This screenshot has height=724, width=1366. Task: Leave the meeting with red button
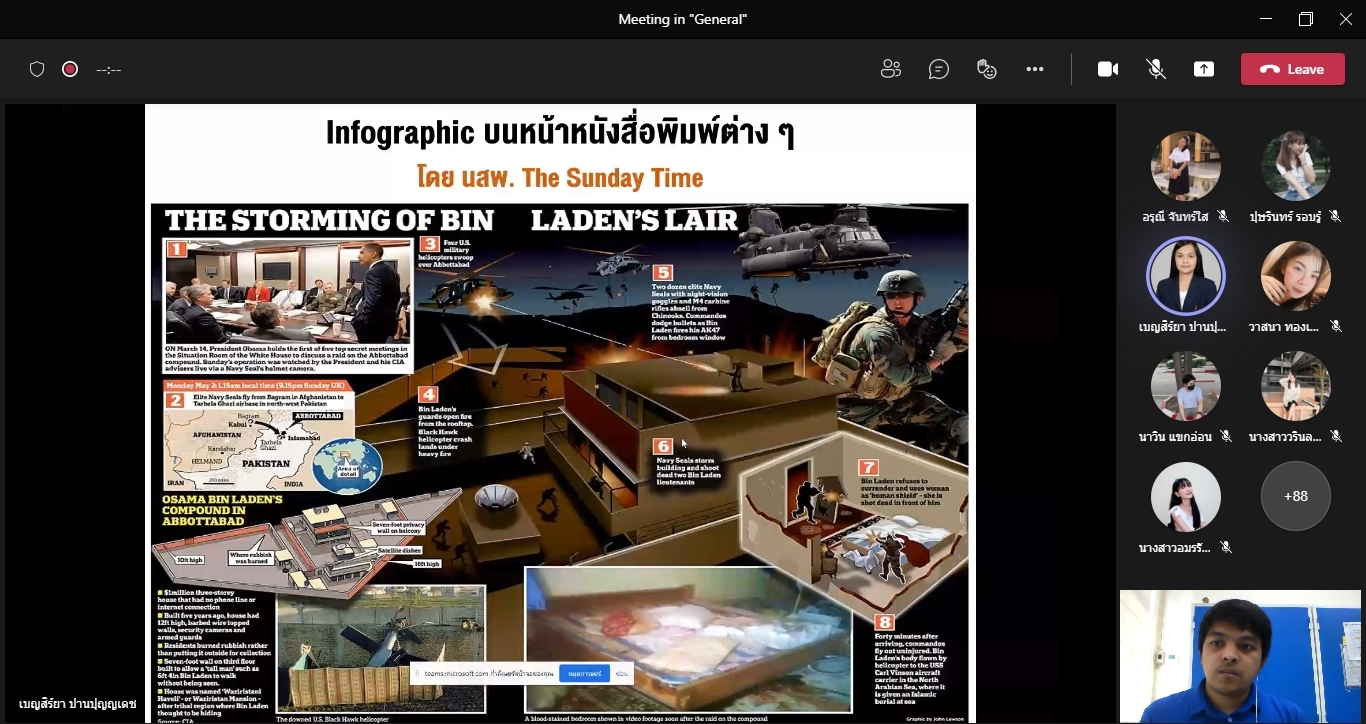coord(1293,69)
